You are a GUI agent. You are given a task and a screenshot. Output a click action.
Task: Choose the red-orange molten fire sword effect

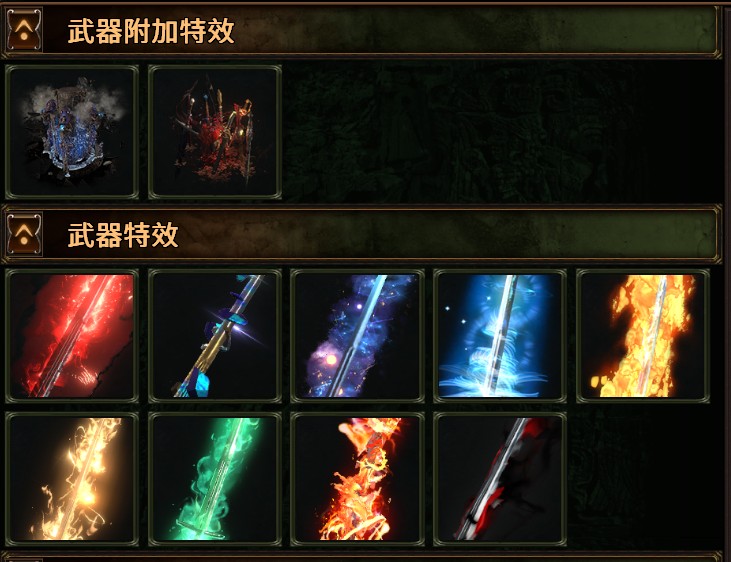coord(358,479)
